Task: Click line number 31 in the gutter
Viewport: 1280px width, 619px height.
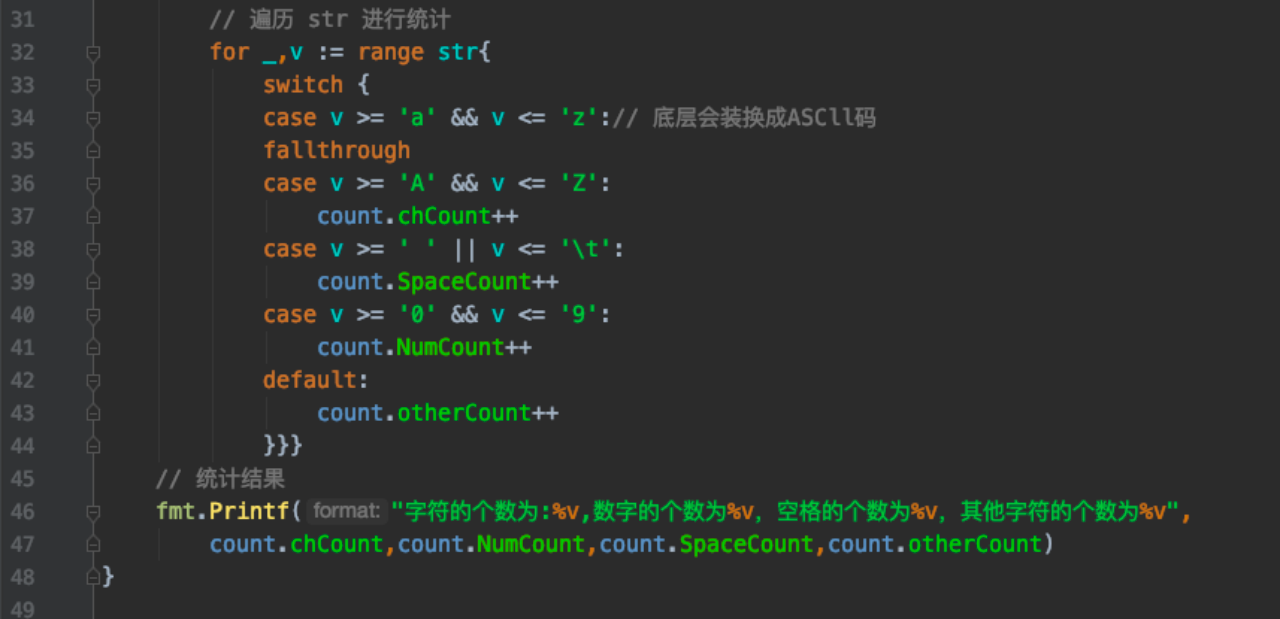Action: coord(22,19)
